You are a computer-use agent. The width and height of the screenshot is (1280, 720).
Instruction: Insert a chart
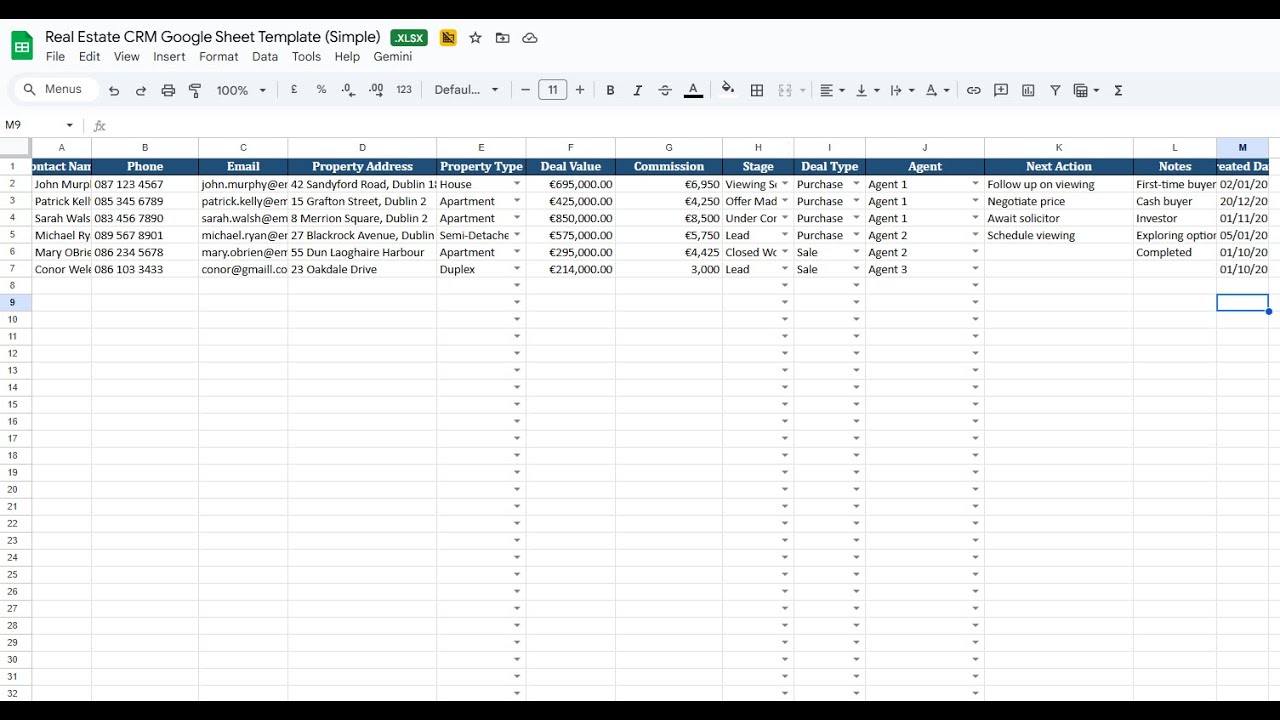pyautogui.click(x=1028, y=90)
